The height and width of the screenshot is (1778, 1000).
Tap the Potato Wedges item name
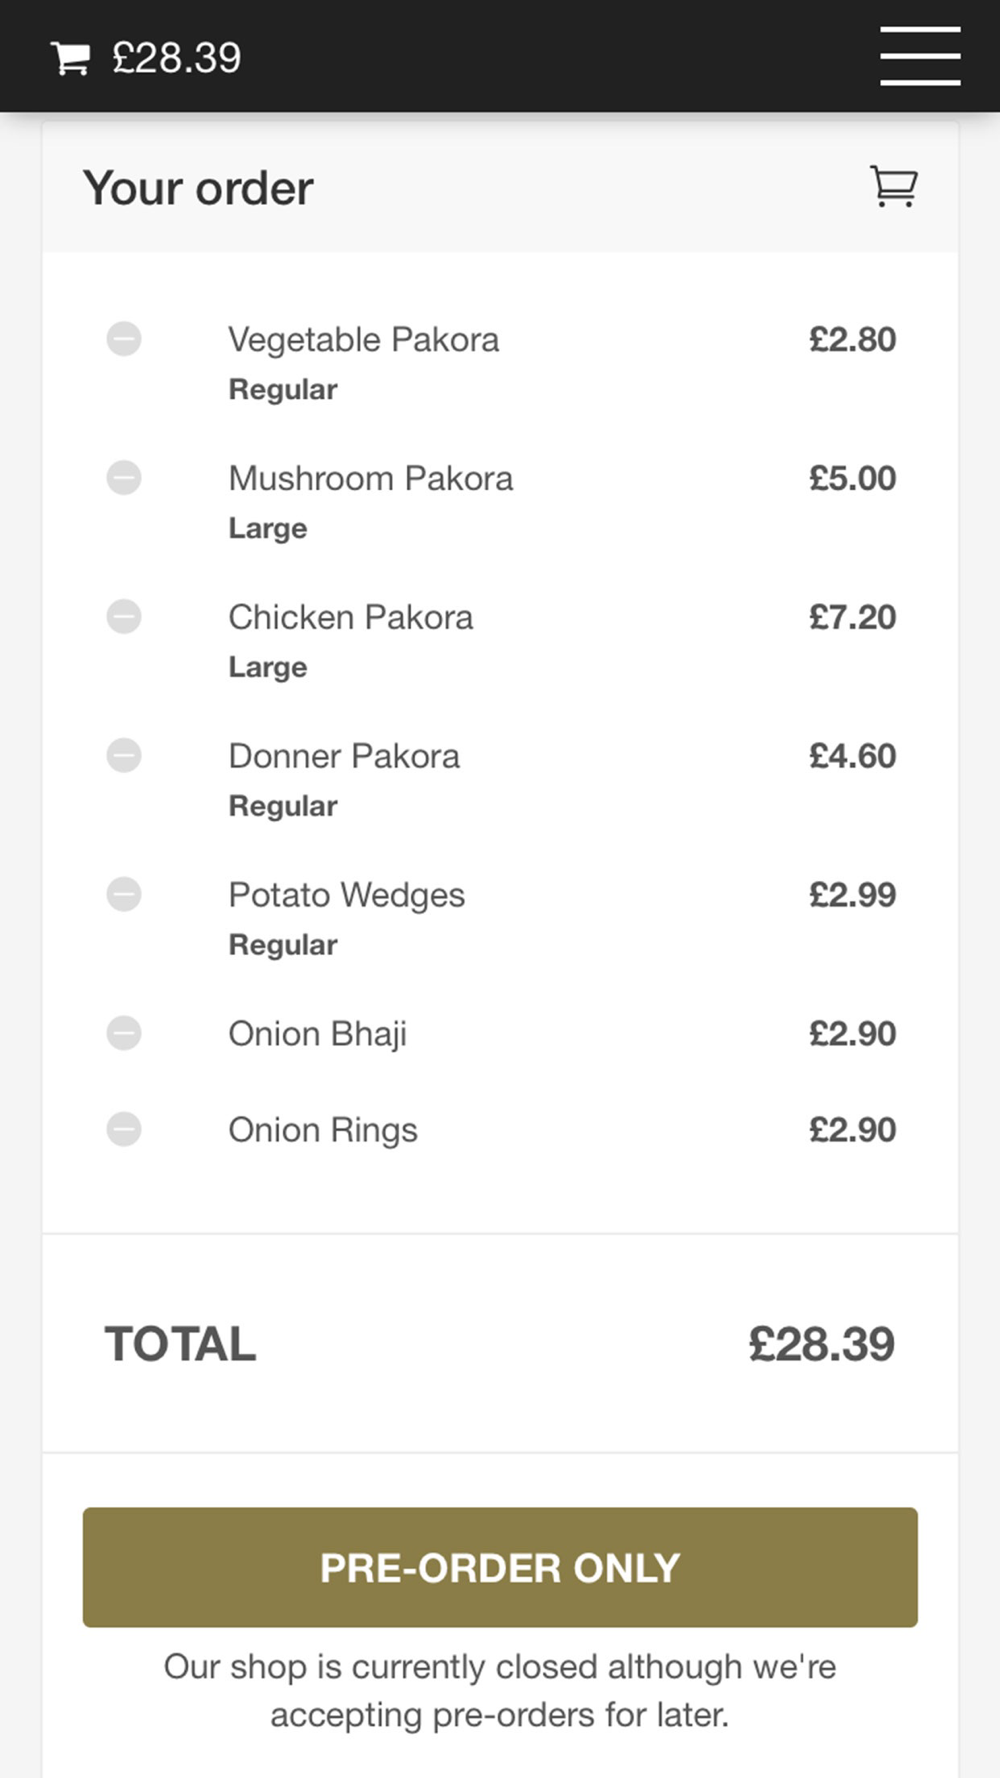346,895
